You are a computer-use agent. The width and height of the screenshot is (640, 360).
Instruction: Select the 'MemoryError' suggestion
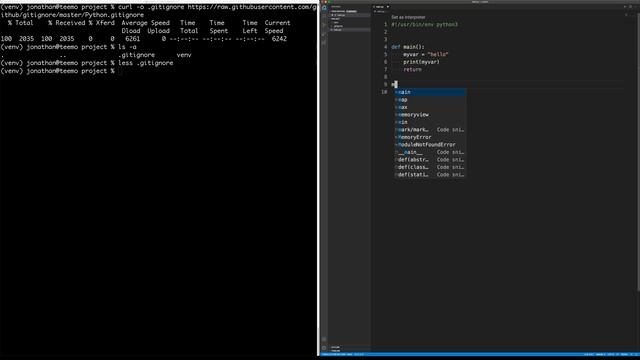[x=430, y=137]
